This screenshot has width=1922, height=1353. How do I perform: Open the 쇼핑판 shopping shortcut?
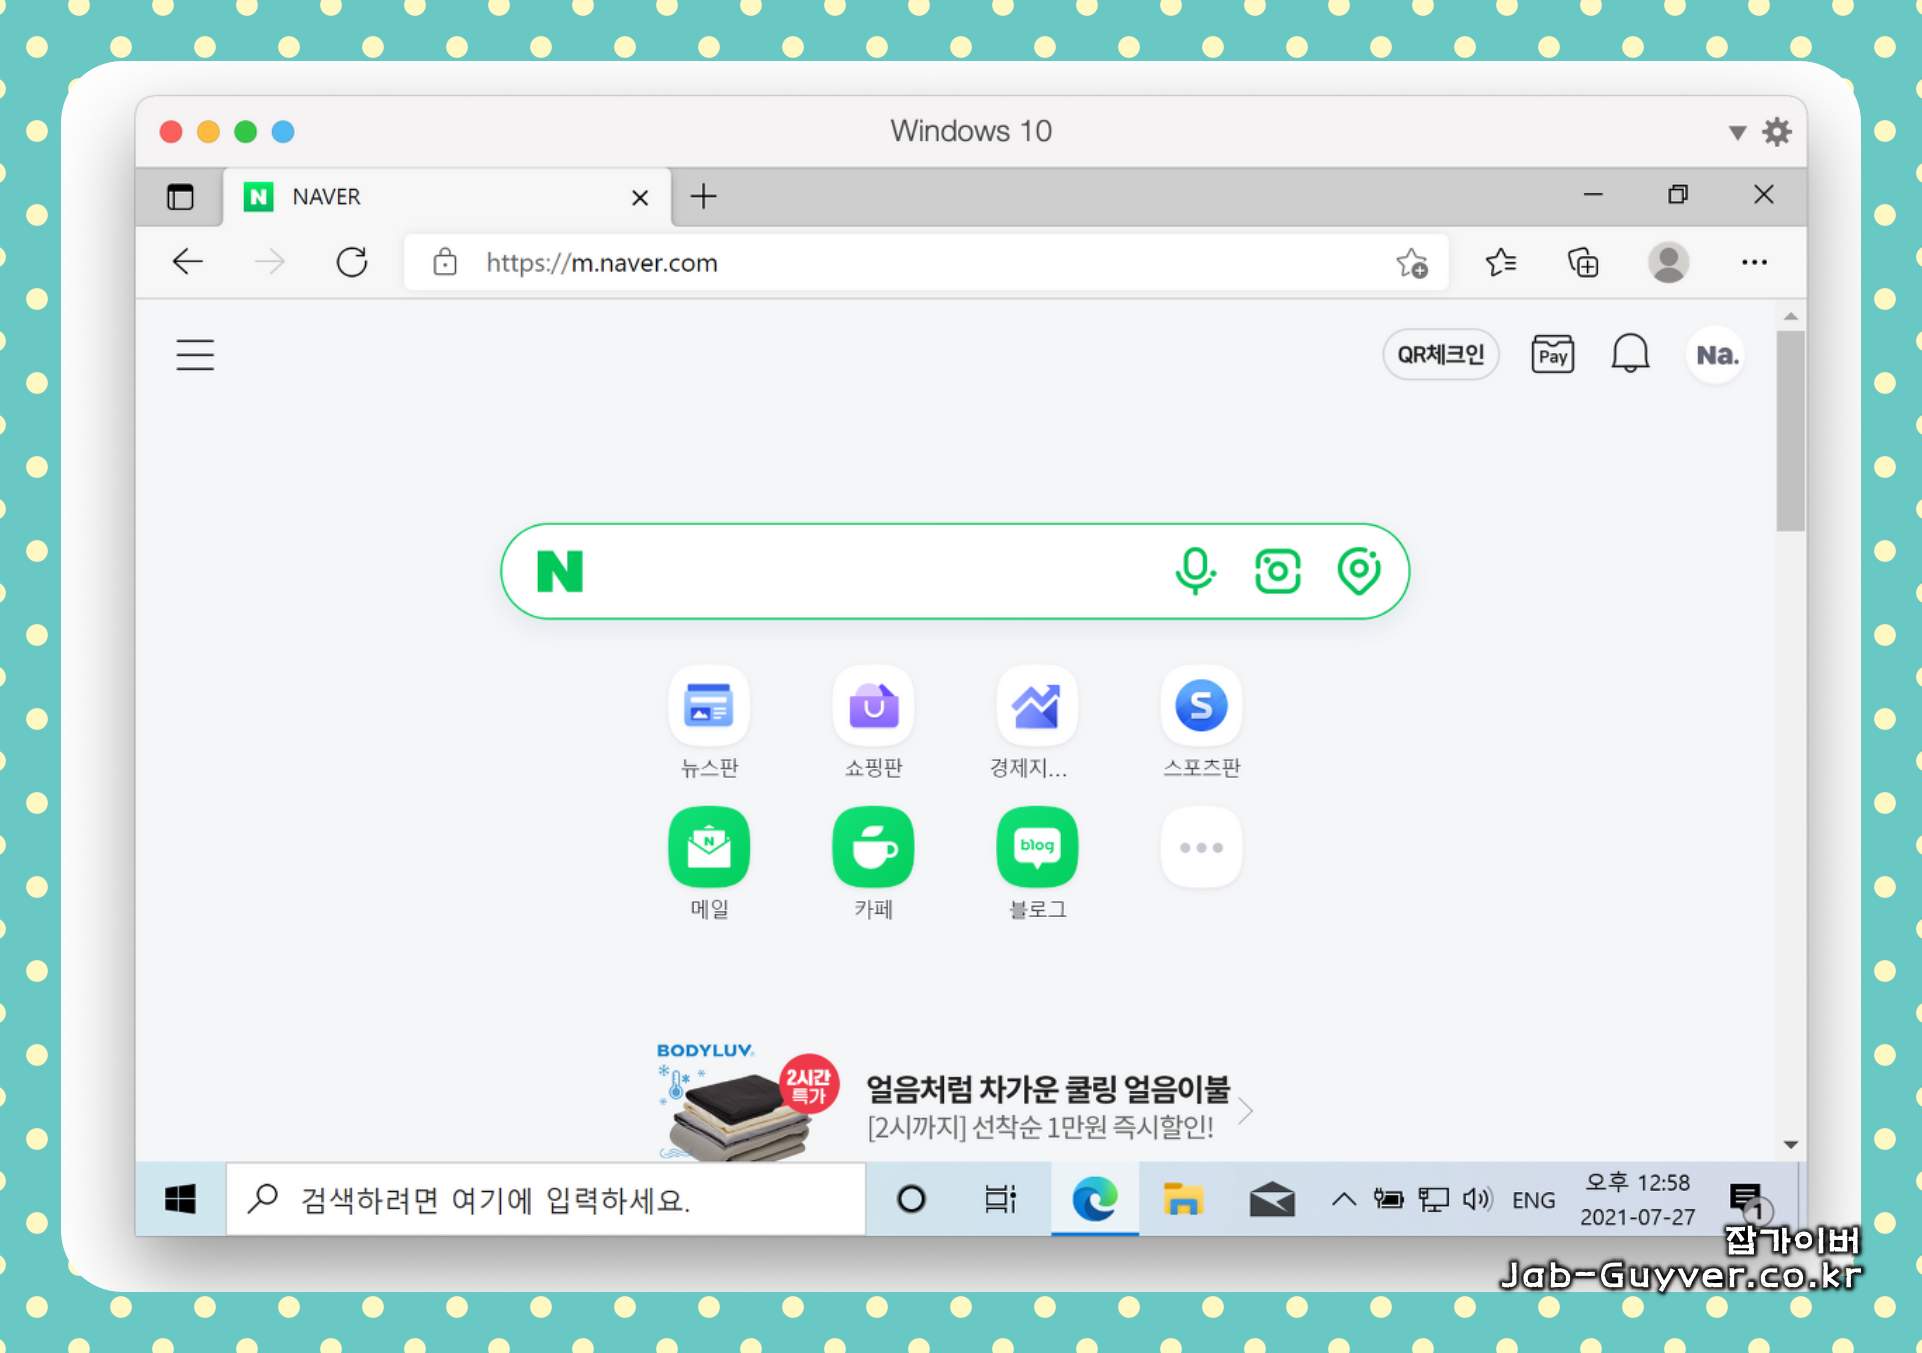coord(872,706)
